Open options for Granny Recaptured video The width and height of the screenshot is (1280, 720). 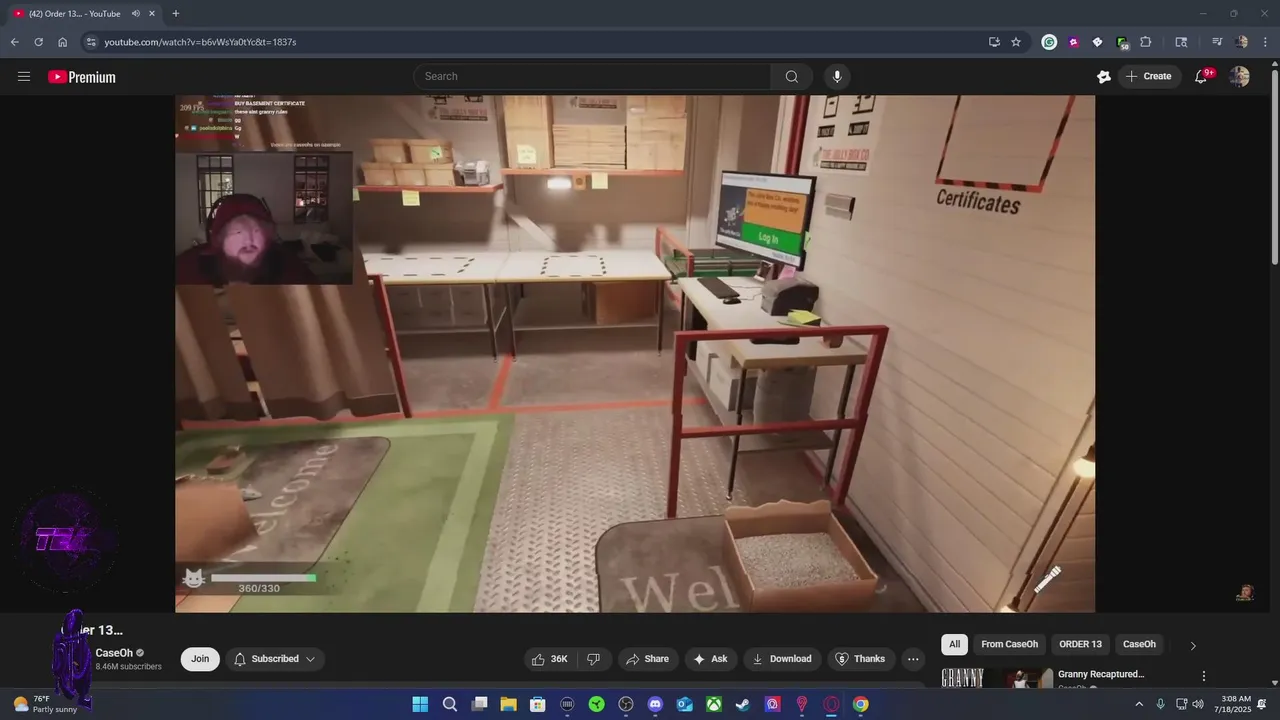1204,676
